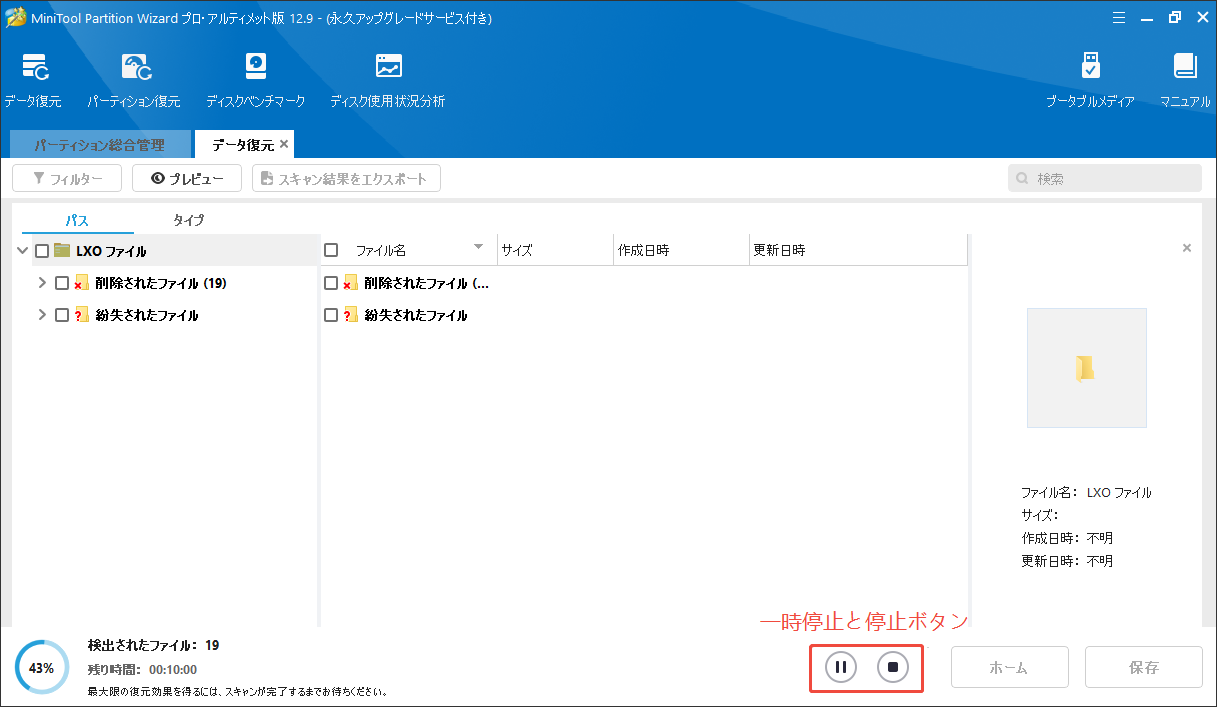The image size is (1217, 707).
Task: Check 紛失されたファイル row checkbox in file list
Action: (x=332, y=315)
